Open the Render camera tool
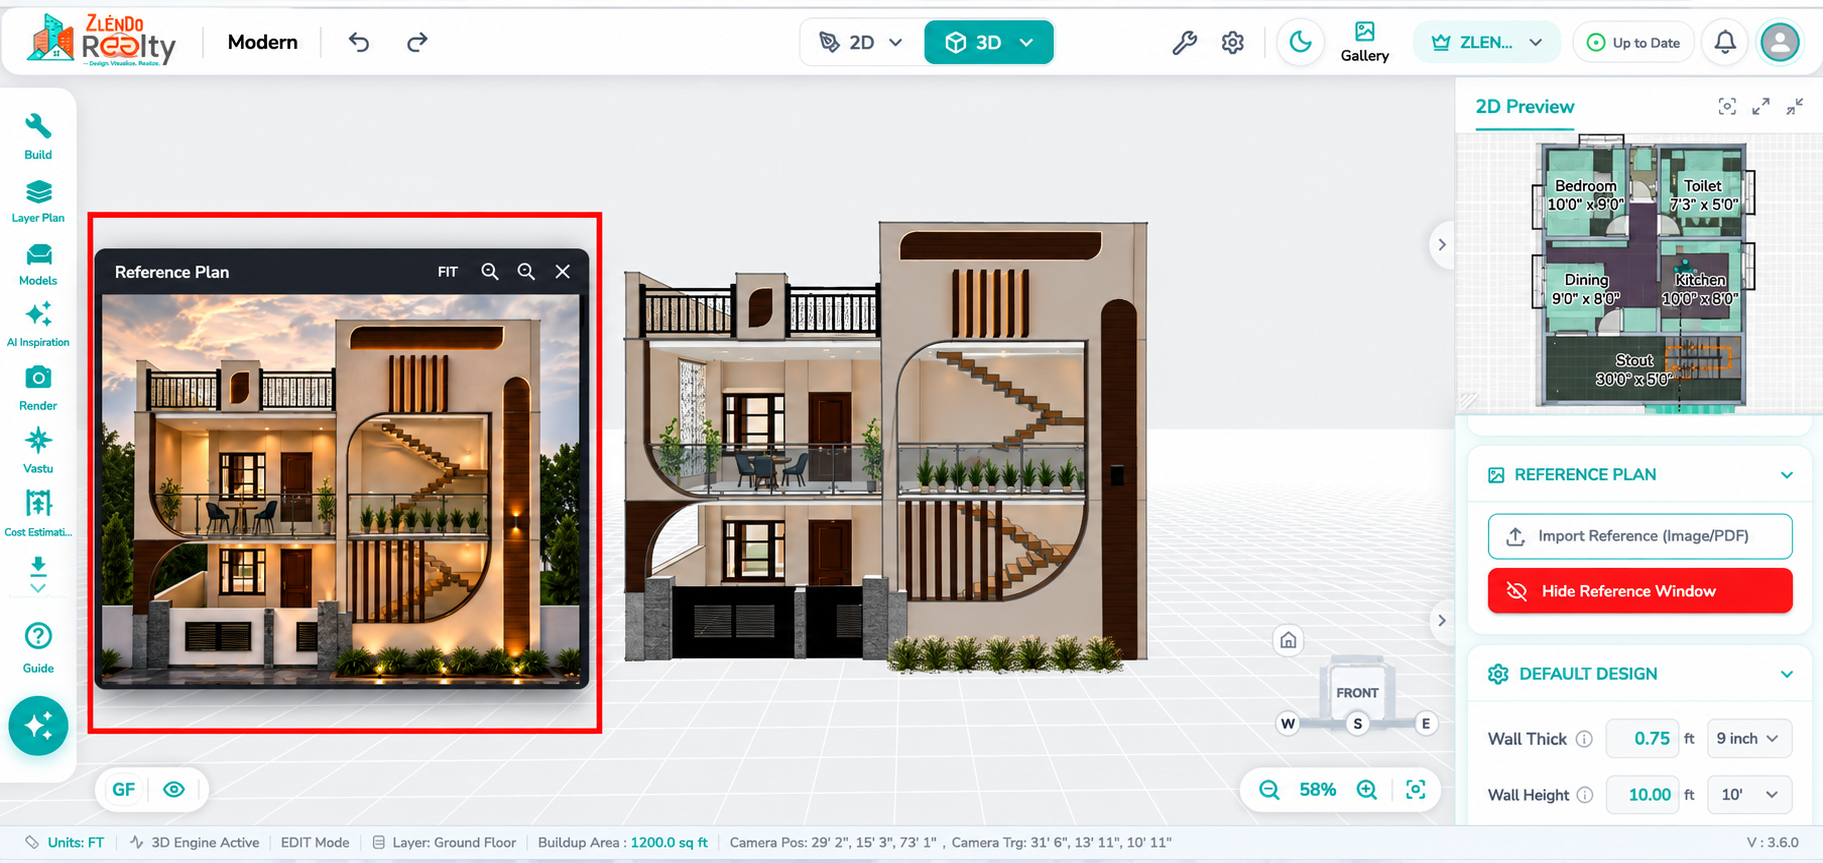Viewport: 1823px width, 863px height. (38, 389)
